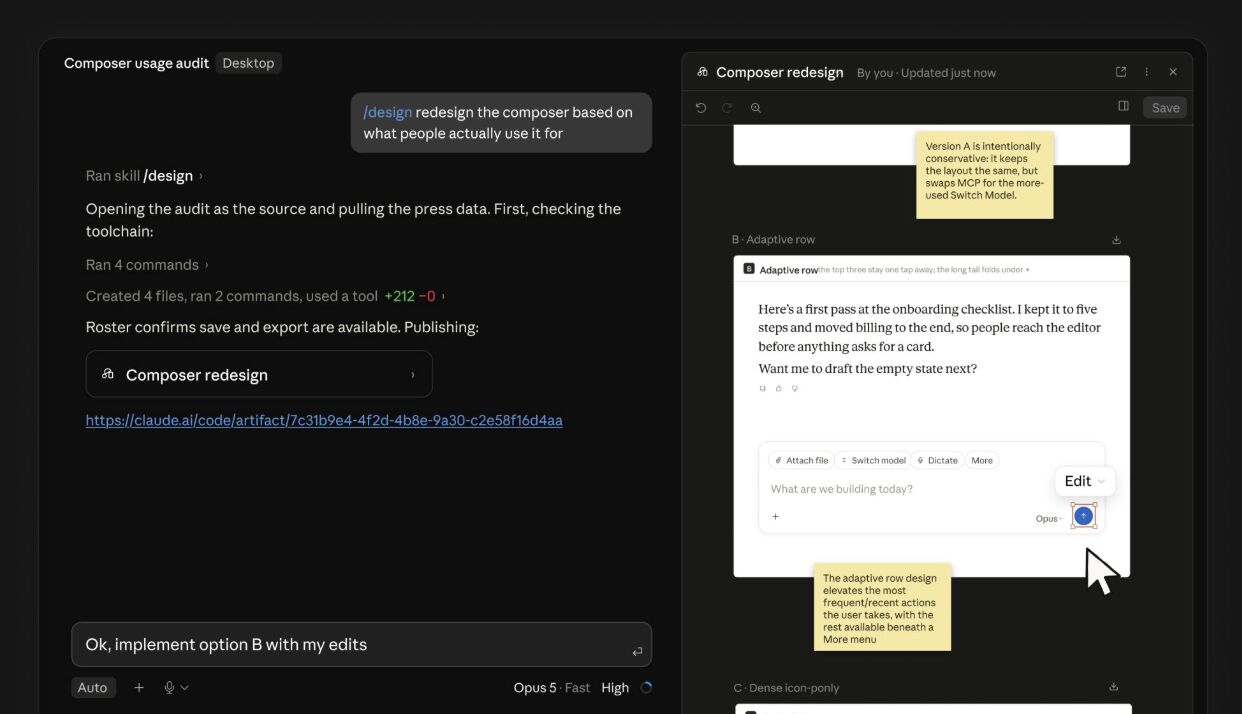This screenshot has width=1242, height=714.
Task: Expand the Ran skill /design step
Action: tap(144, 175)
